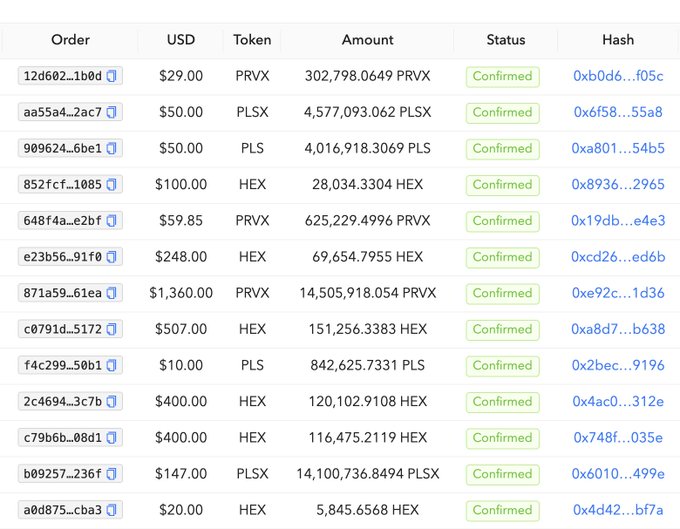Image resolution: width=680 pixels, height=529 pixels.
Task: Open transaction hash 0x6f58…55a8
Action: [618, 112]
